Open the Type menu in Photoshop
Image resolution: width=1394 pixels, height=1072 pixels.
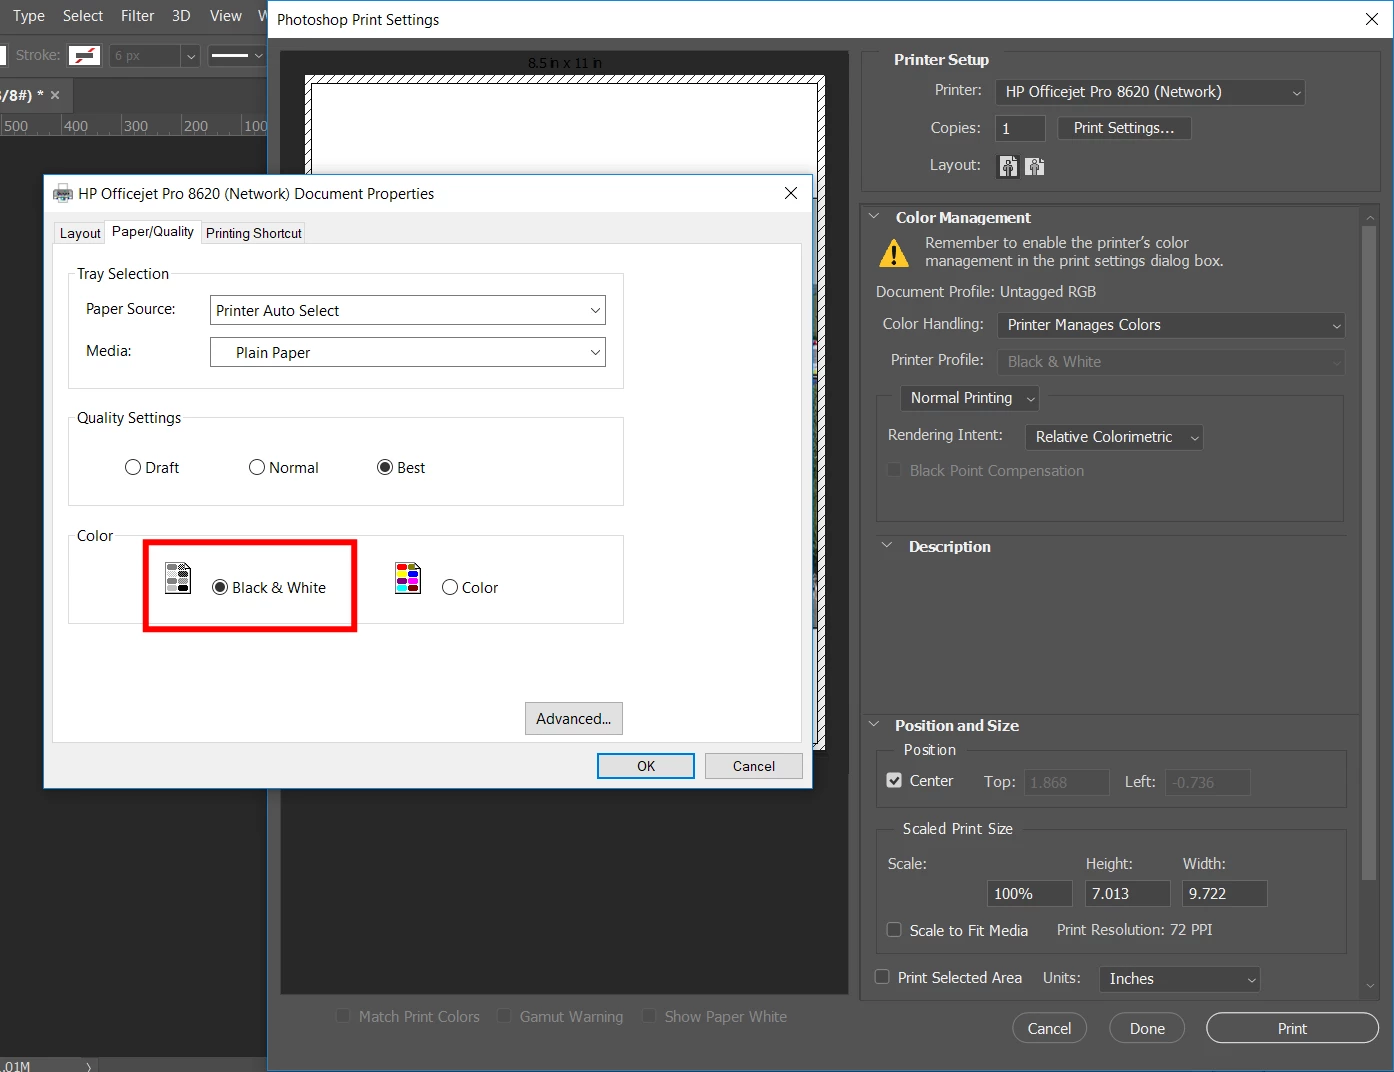pos(29,16)
